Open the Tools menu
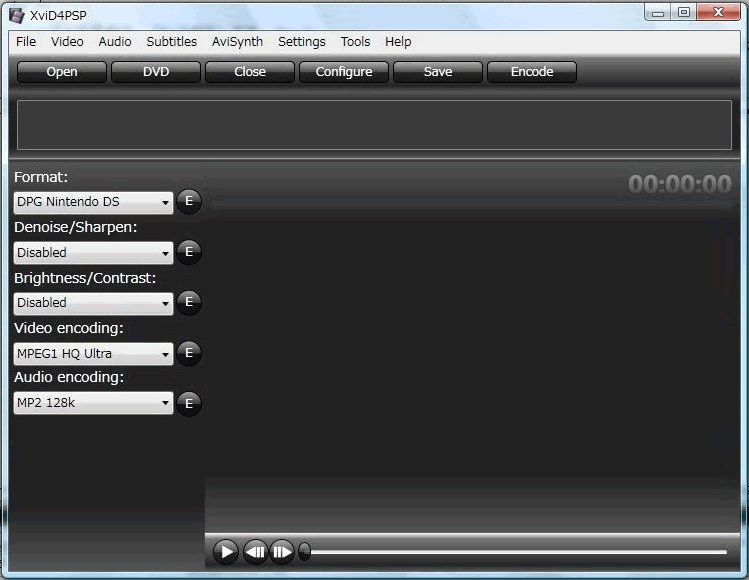 coord(355,42)
